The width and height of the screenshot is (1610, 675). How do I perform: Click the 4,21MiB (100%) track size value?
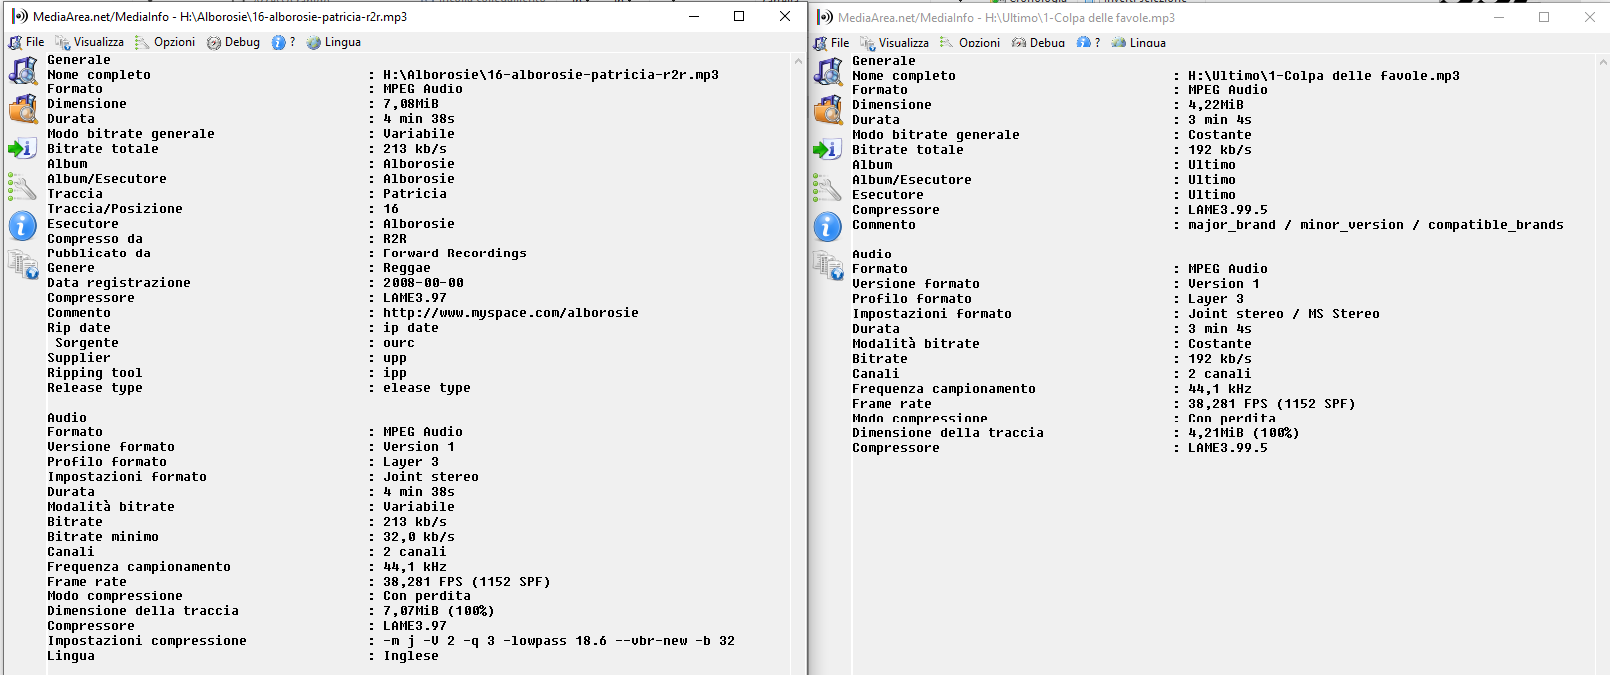[x=1244, y=433]
